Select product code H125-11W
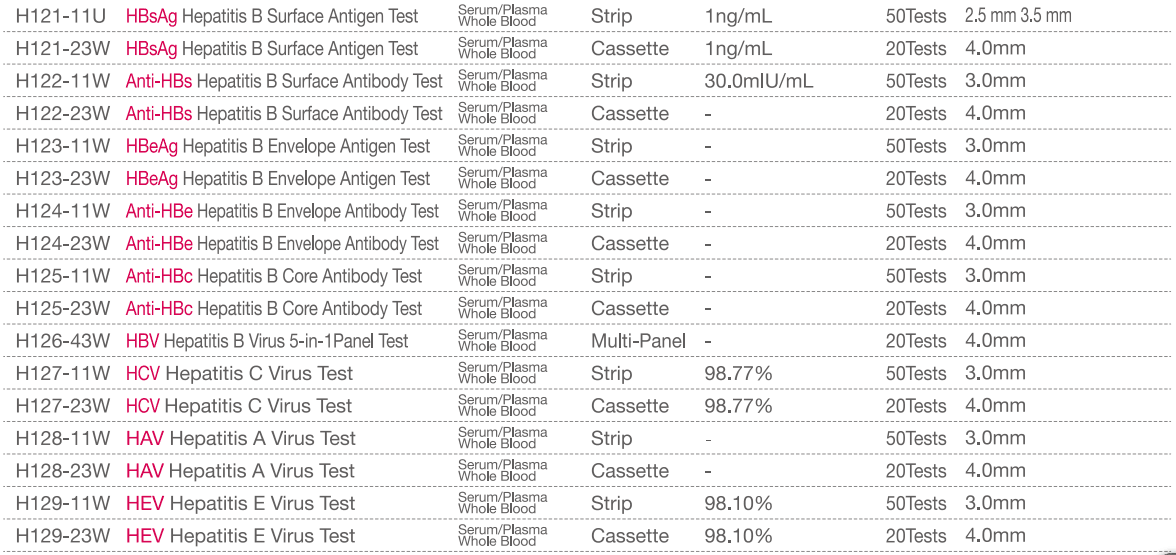The image size is (1176, 555). pos(63,276)
